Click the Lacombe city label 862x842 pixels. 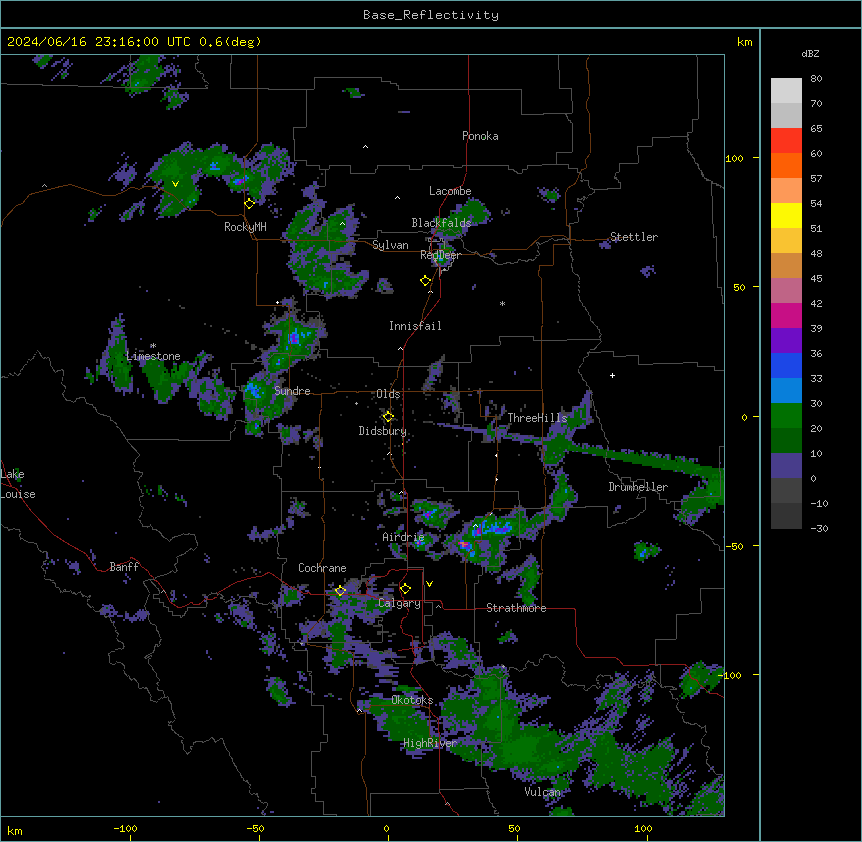click(450, 191)
